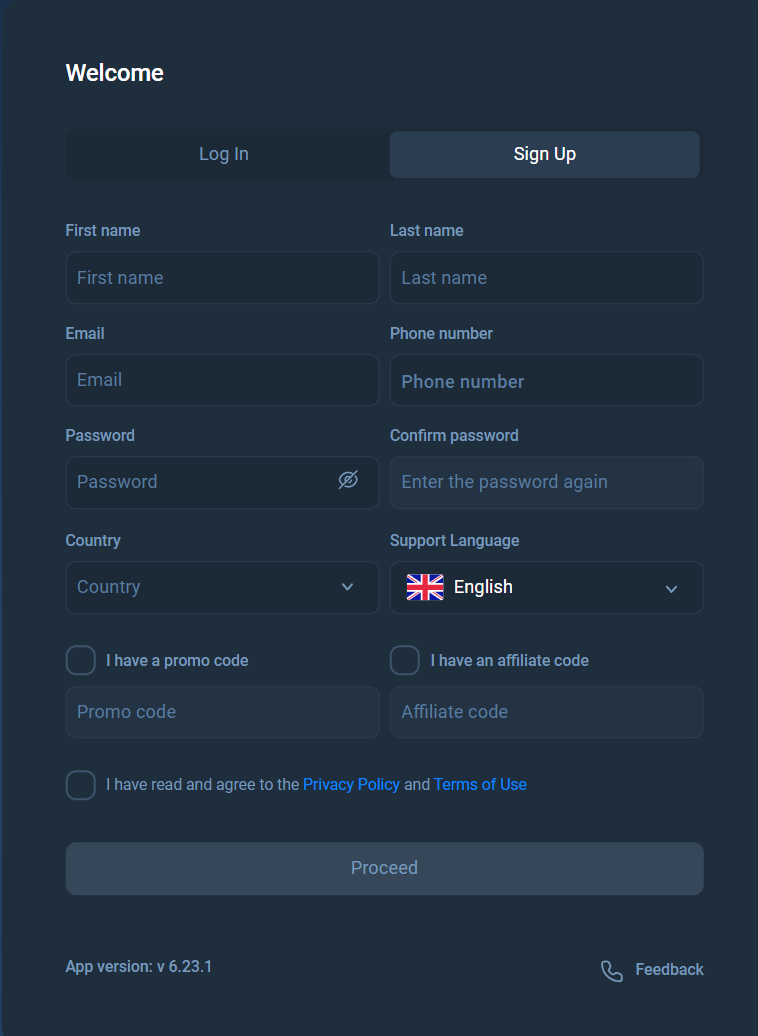The width and height of the screenshot is (758, 1036).
Task: Open the Terms of Use link
Action: 480,785
